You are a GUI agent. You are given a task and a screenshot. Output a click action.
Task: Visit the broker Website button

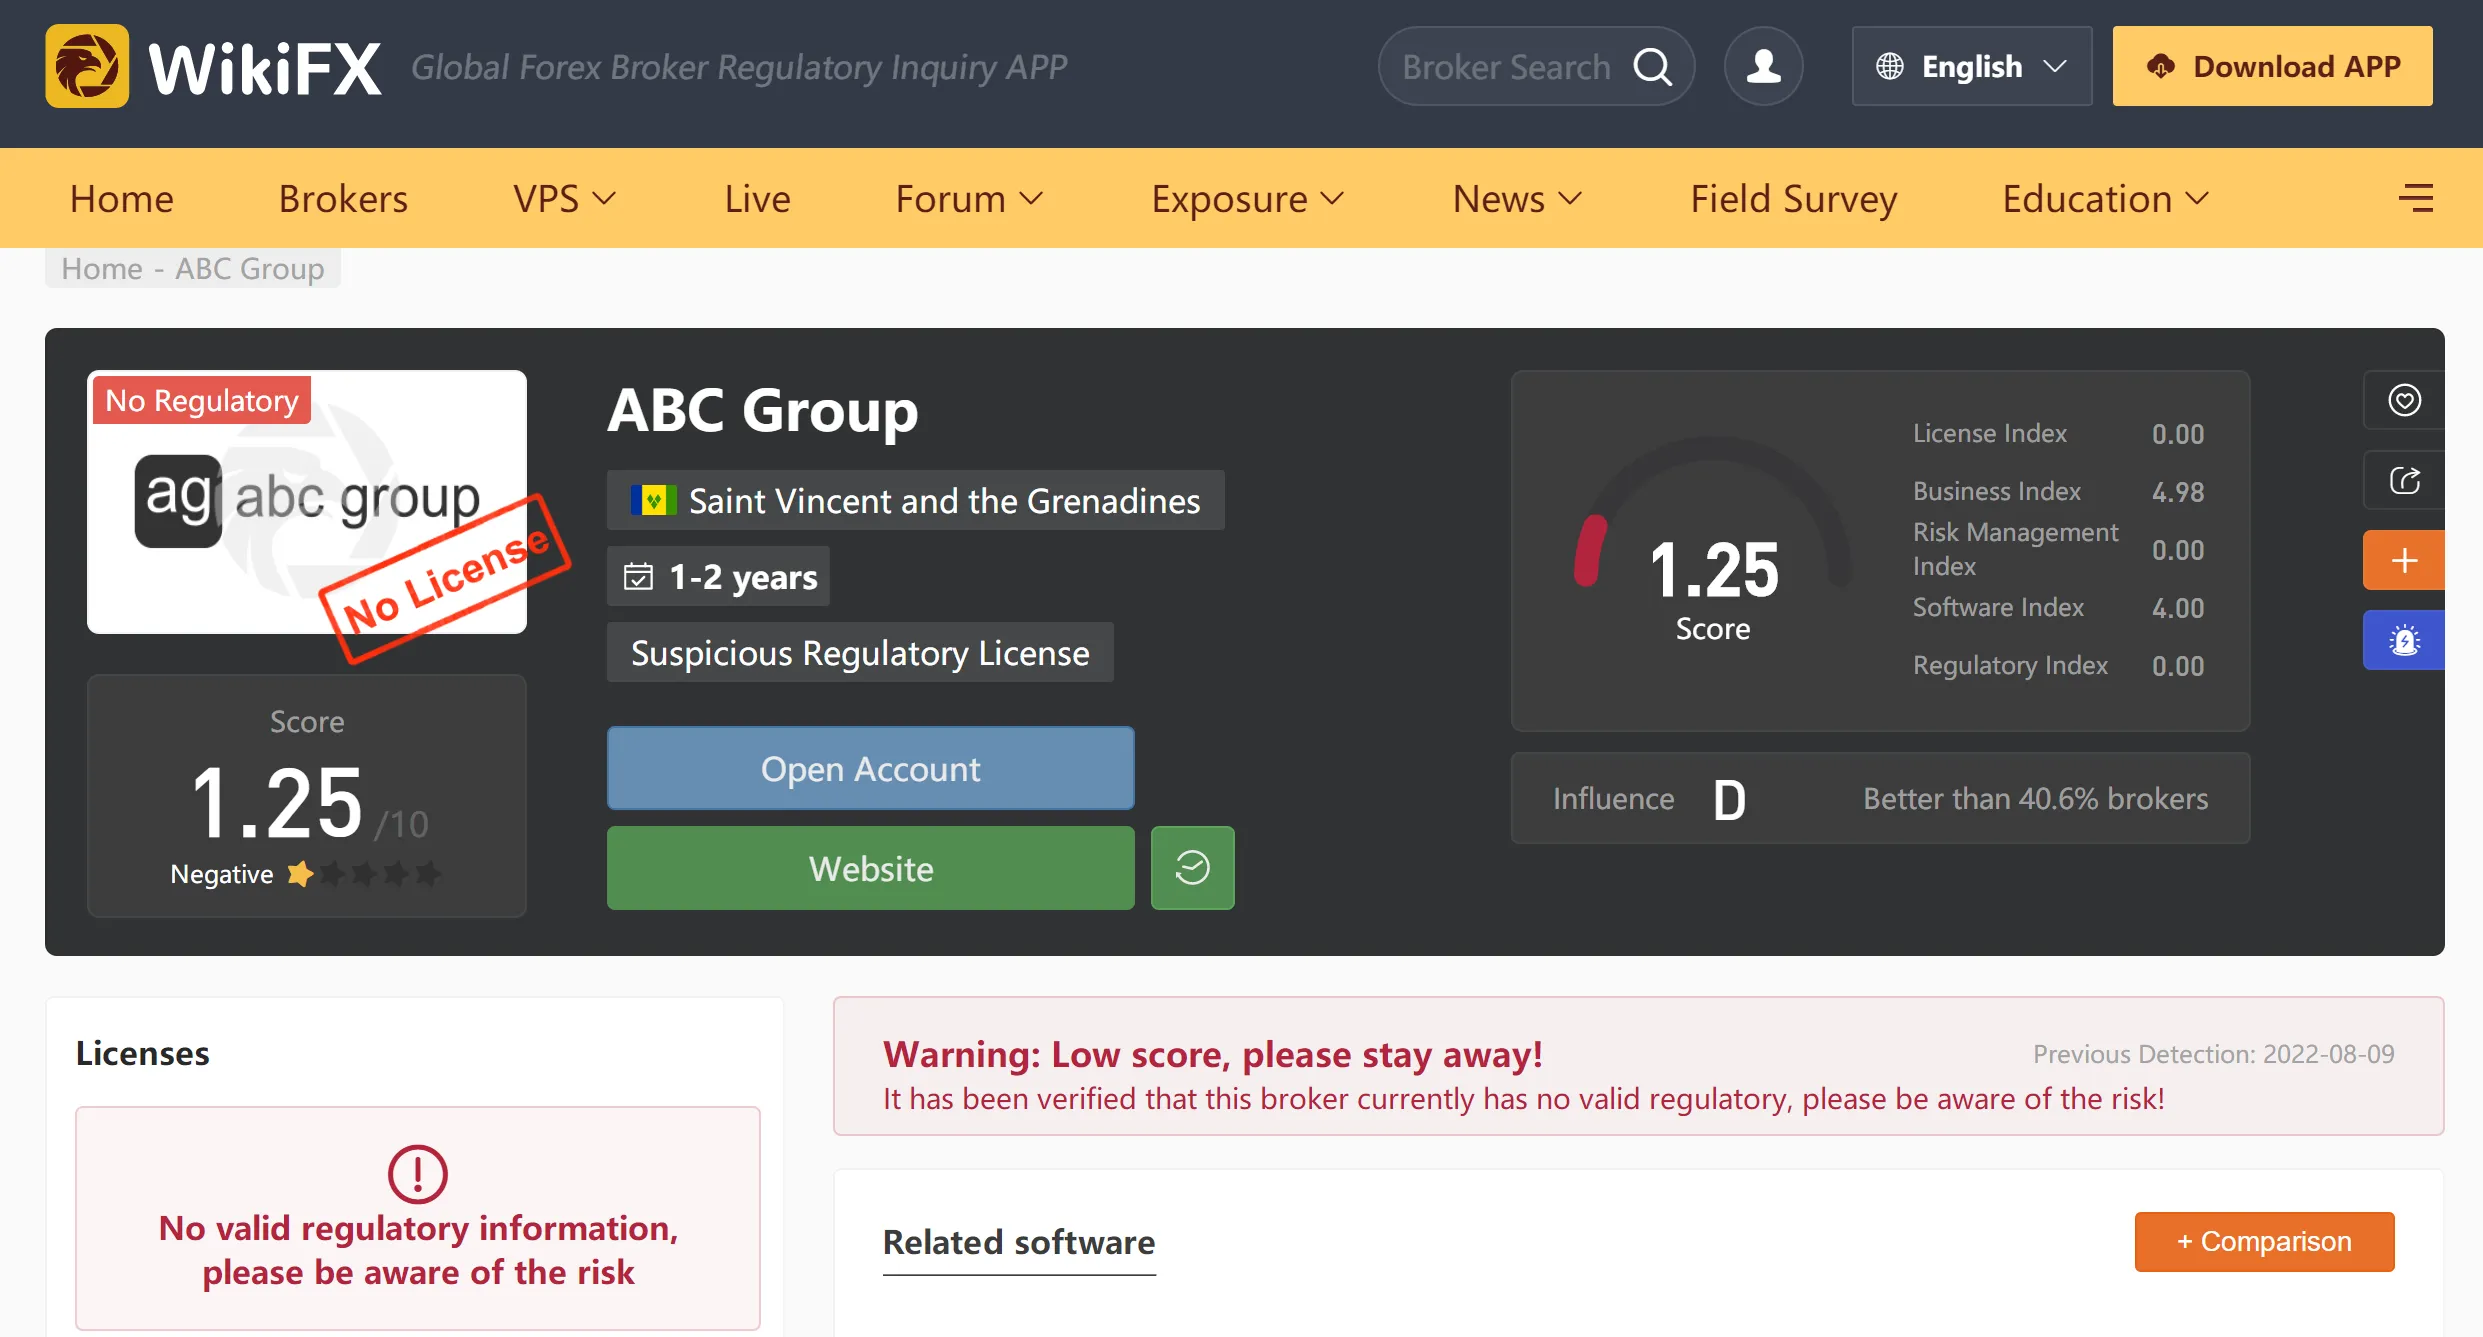tap(870, 868)
